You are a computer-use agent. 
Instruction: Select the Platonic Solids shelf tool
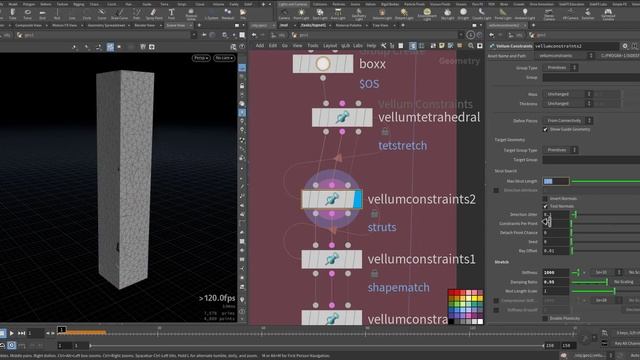191,14
